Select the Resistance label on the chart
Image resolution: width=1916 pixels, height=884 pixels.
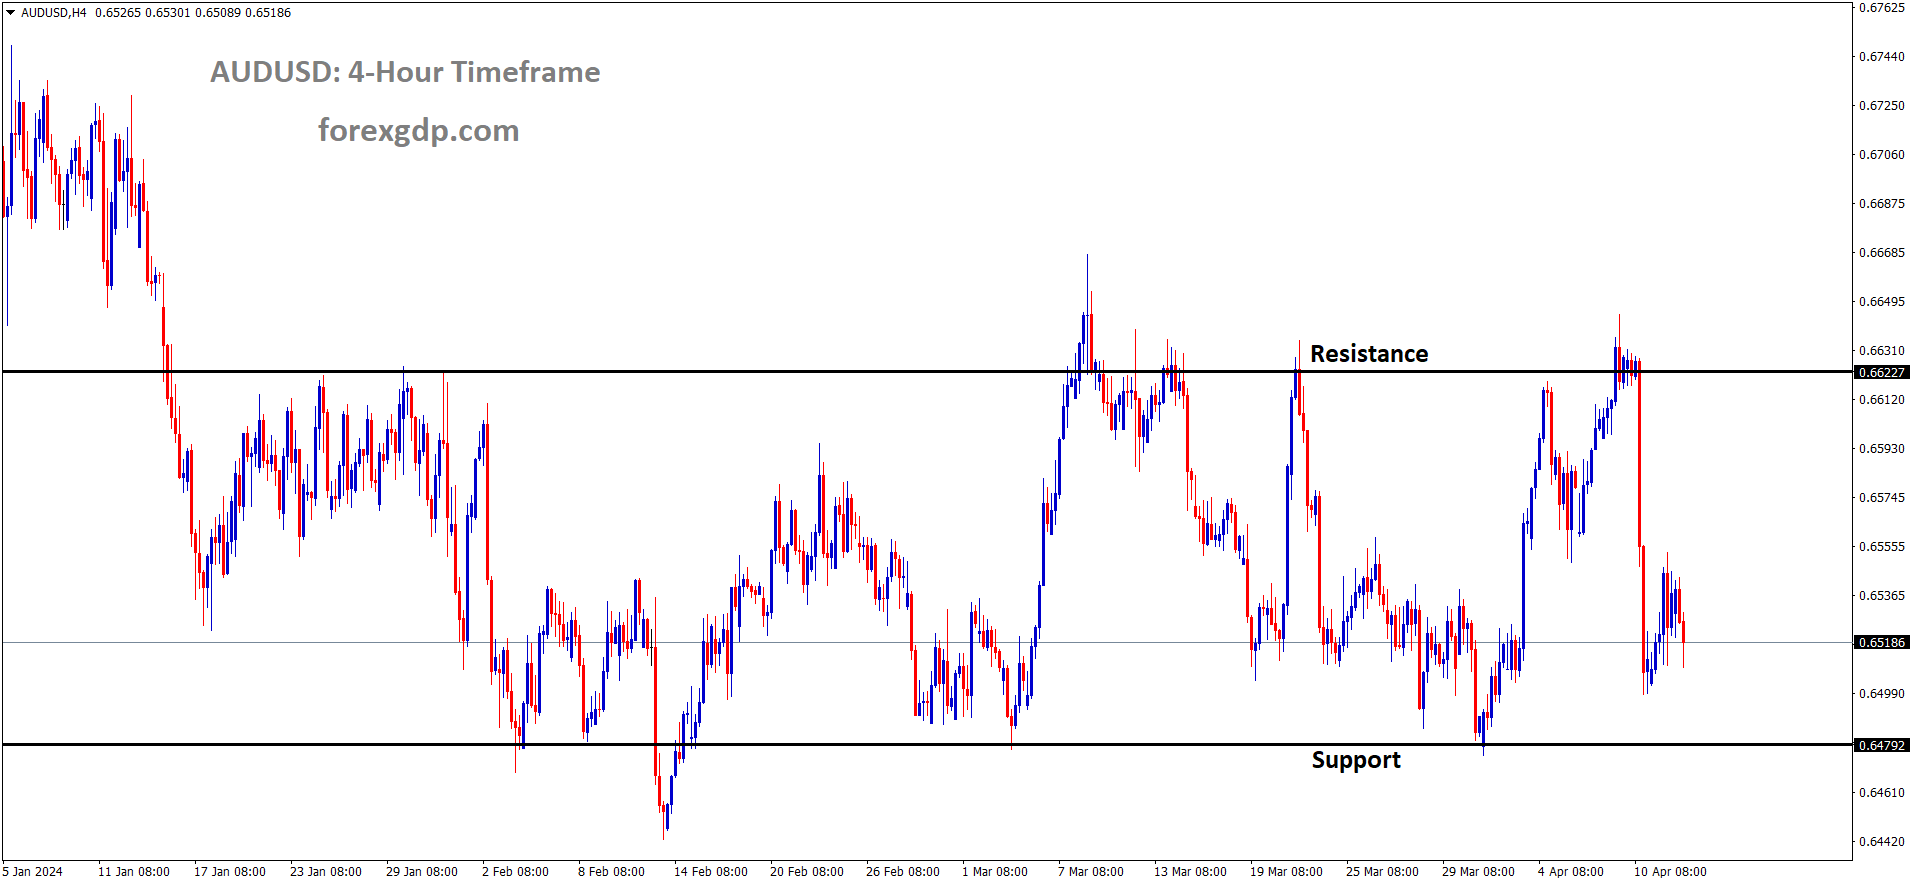coord(1369,354)
